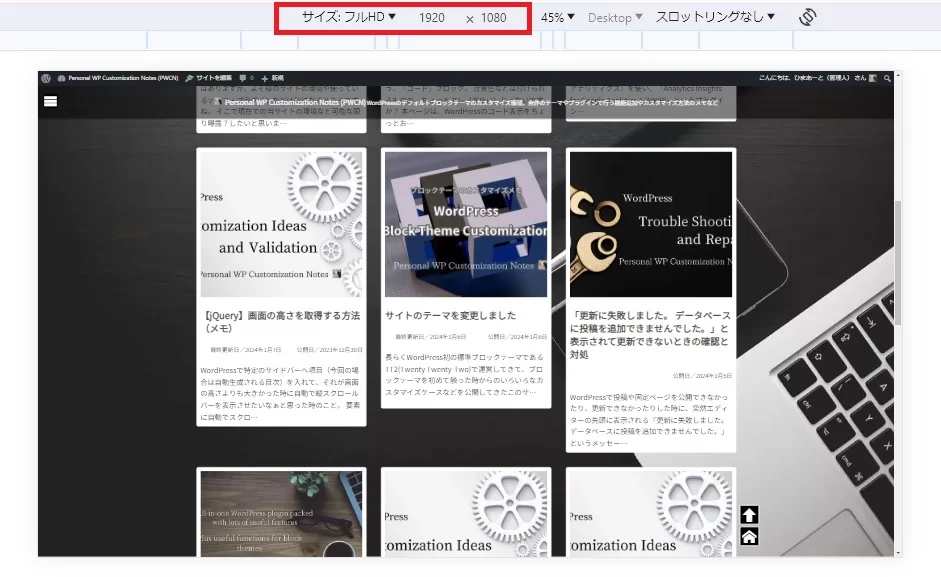Viewport: 941px width, 577px height.
Task: Click the 公開日／2024年1月5日 date text
Action: (x=702, y=376)
